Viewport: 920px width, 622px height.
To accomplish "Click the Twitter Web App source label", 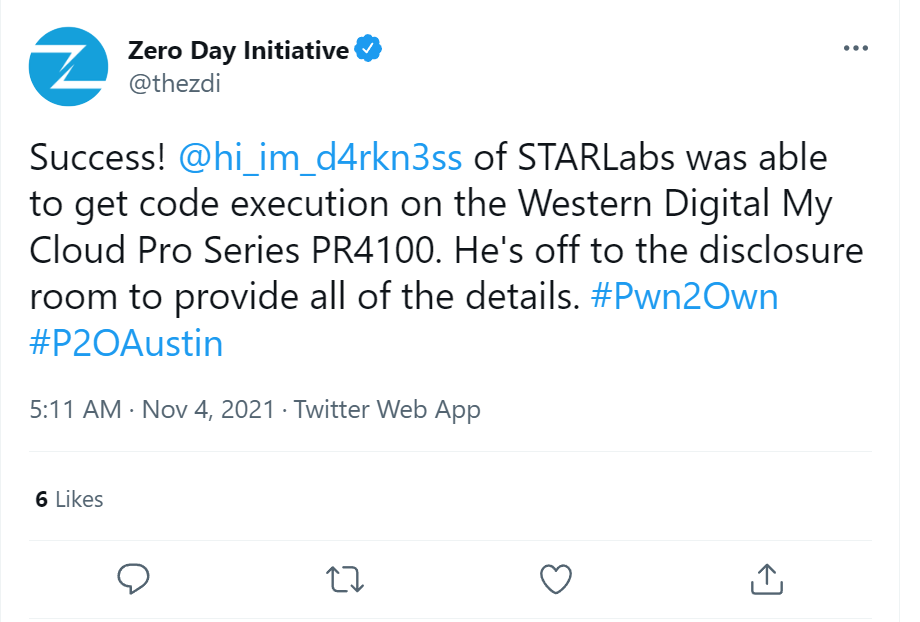I will [x=387, y=409].
